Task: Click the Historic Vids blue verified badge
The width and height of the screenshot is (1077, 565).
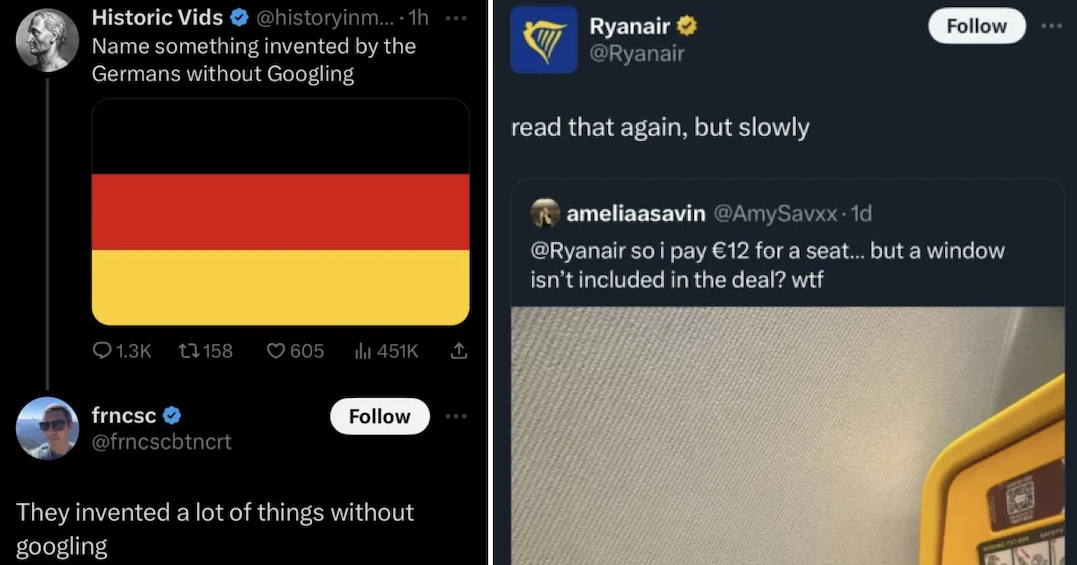Action: coord(239,18)
